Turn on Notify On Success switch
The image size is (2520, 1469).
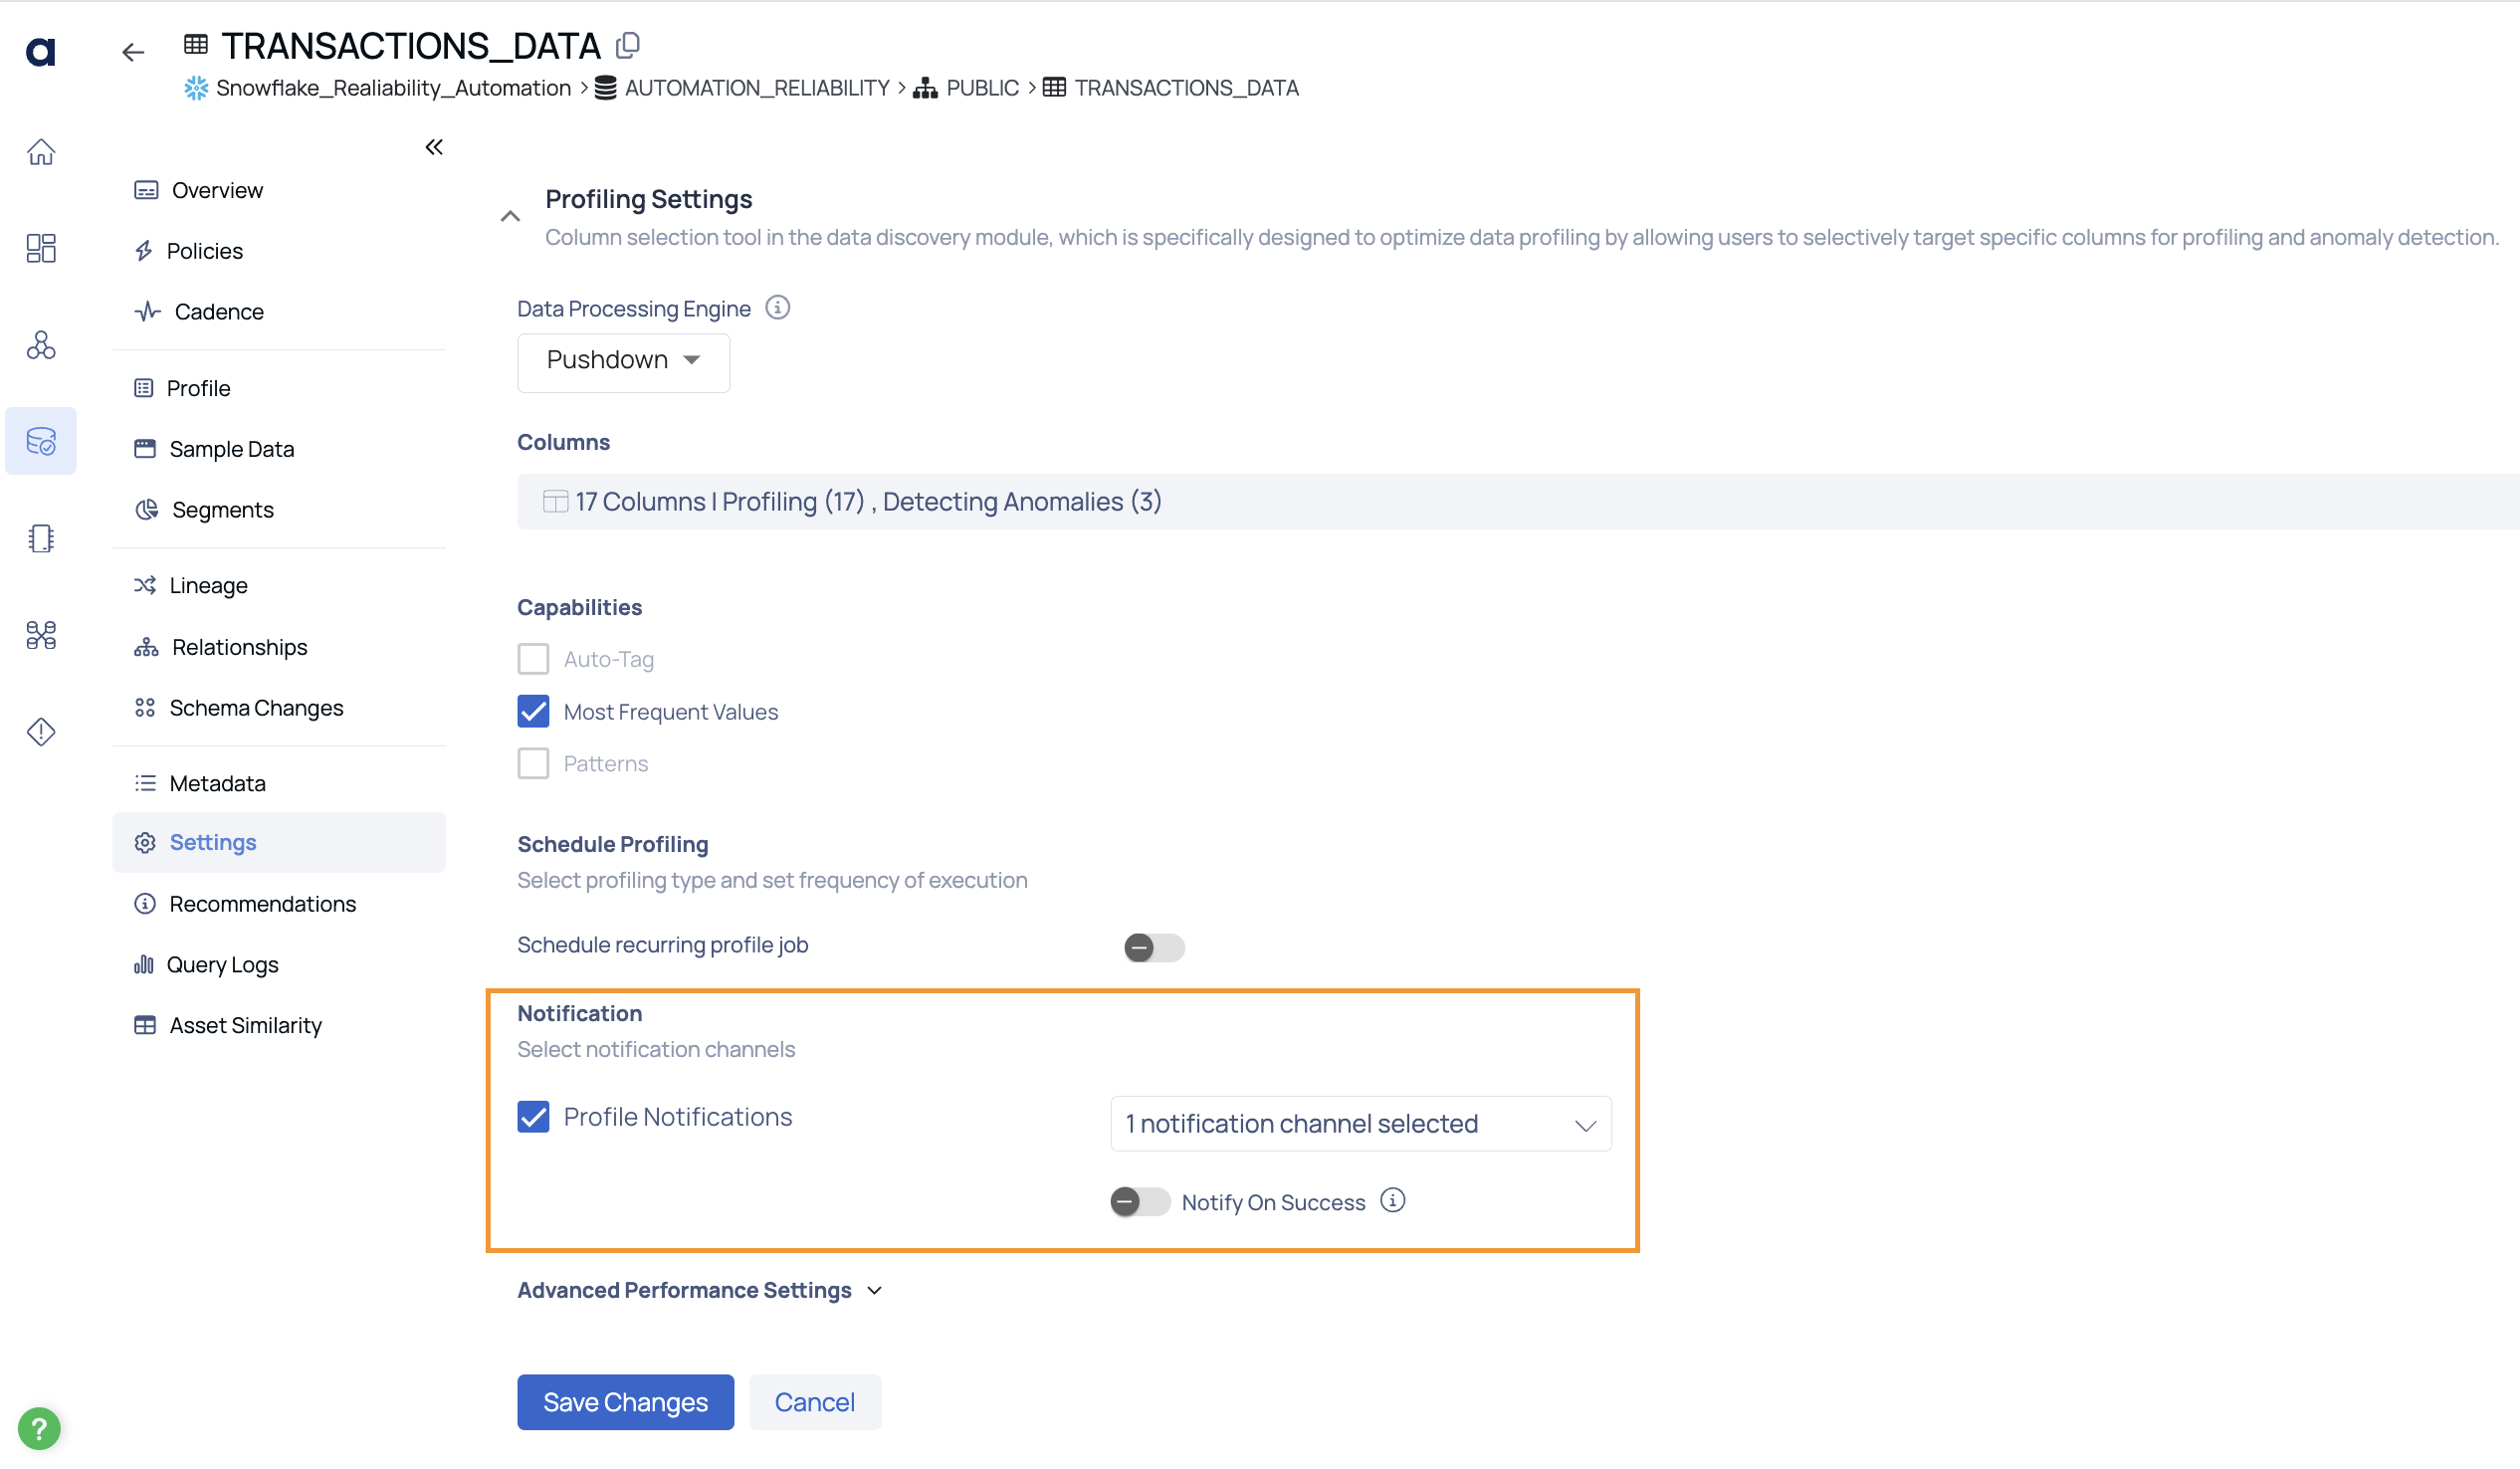(1139, 1202)
